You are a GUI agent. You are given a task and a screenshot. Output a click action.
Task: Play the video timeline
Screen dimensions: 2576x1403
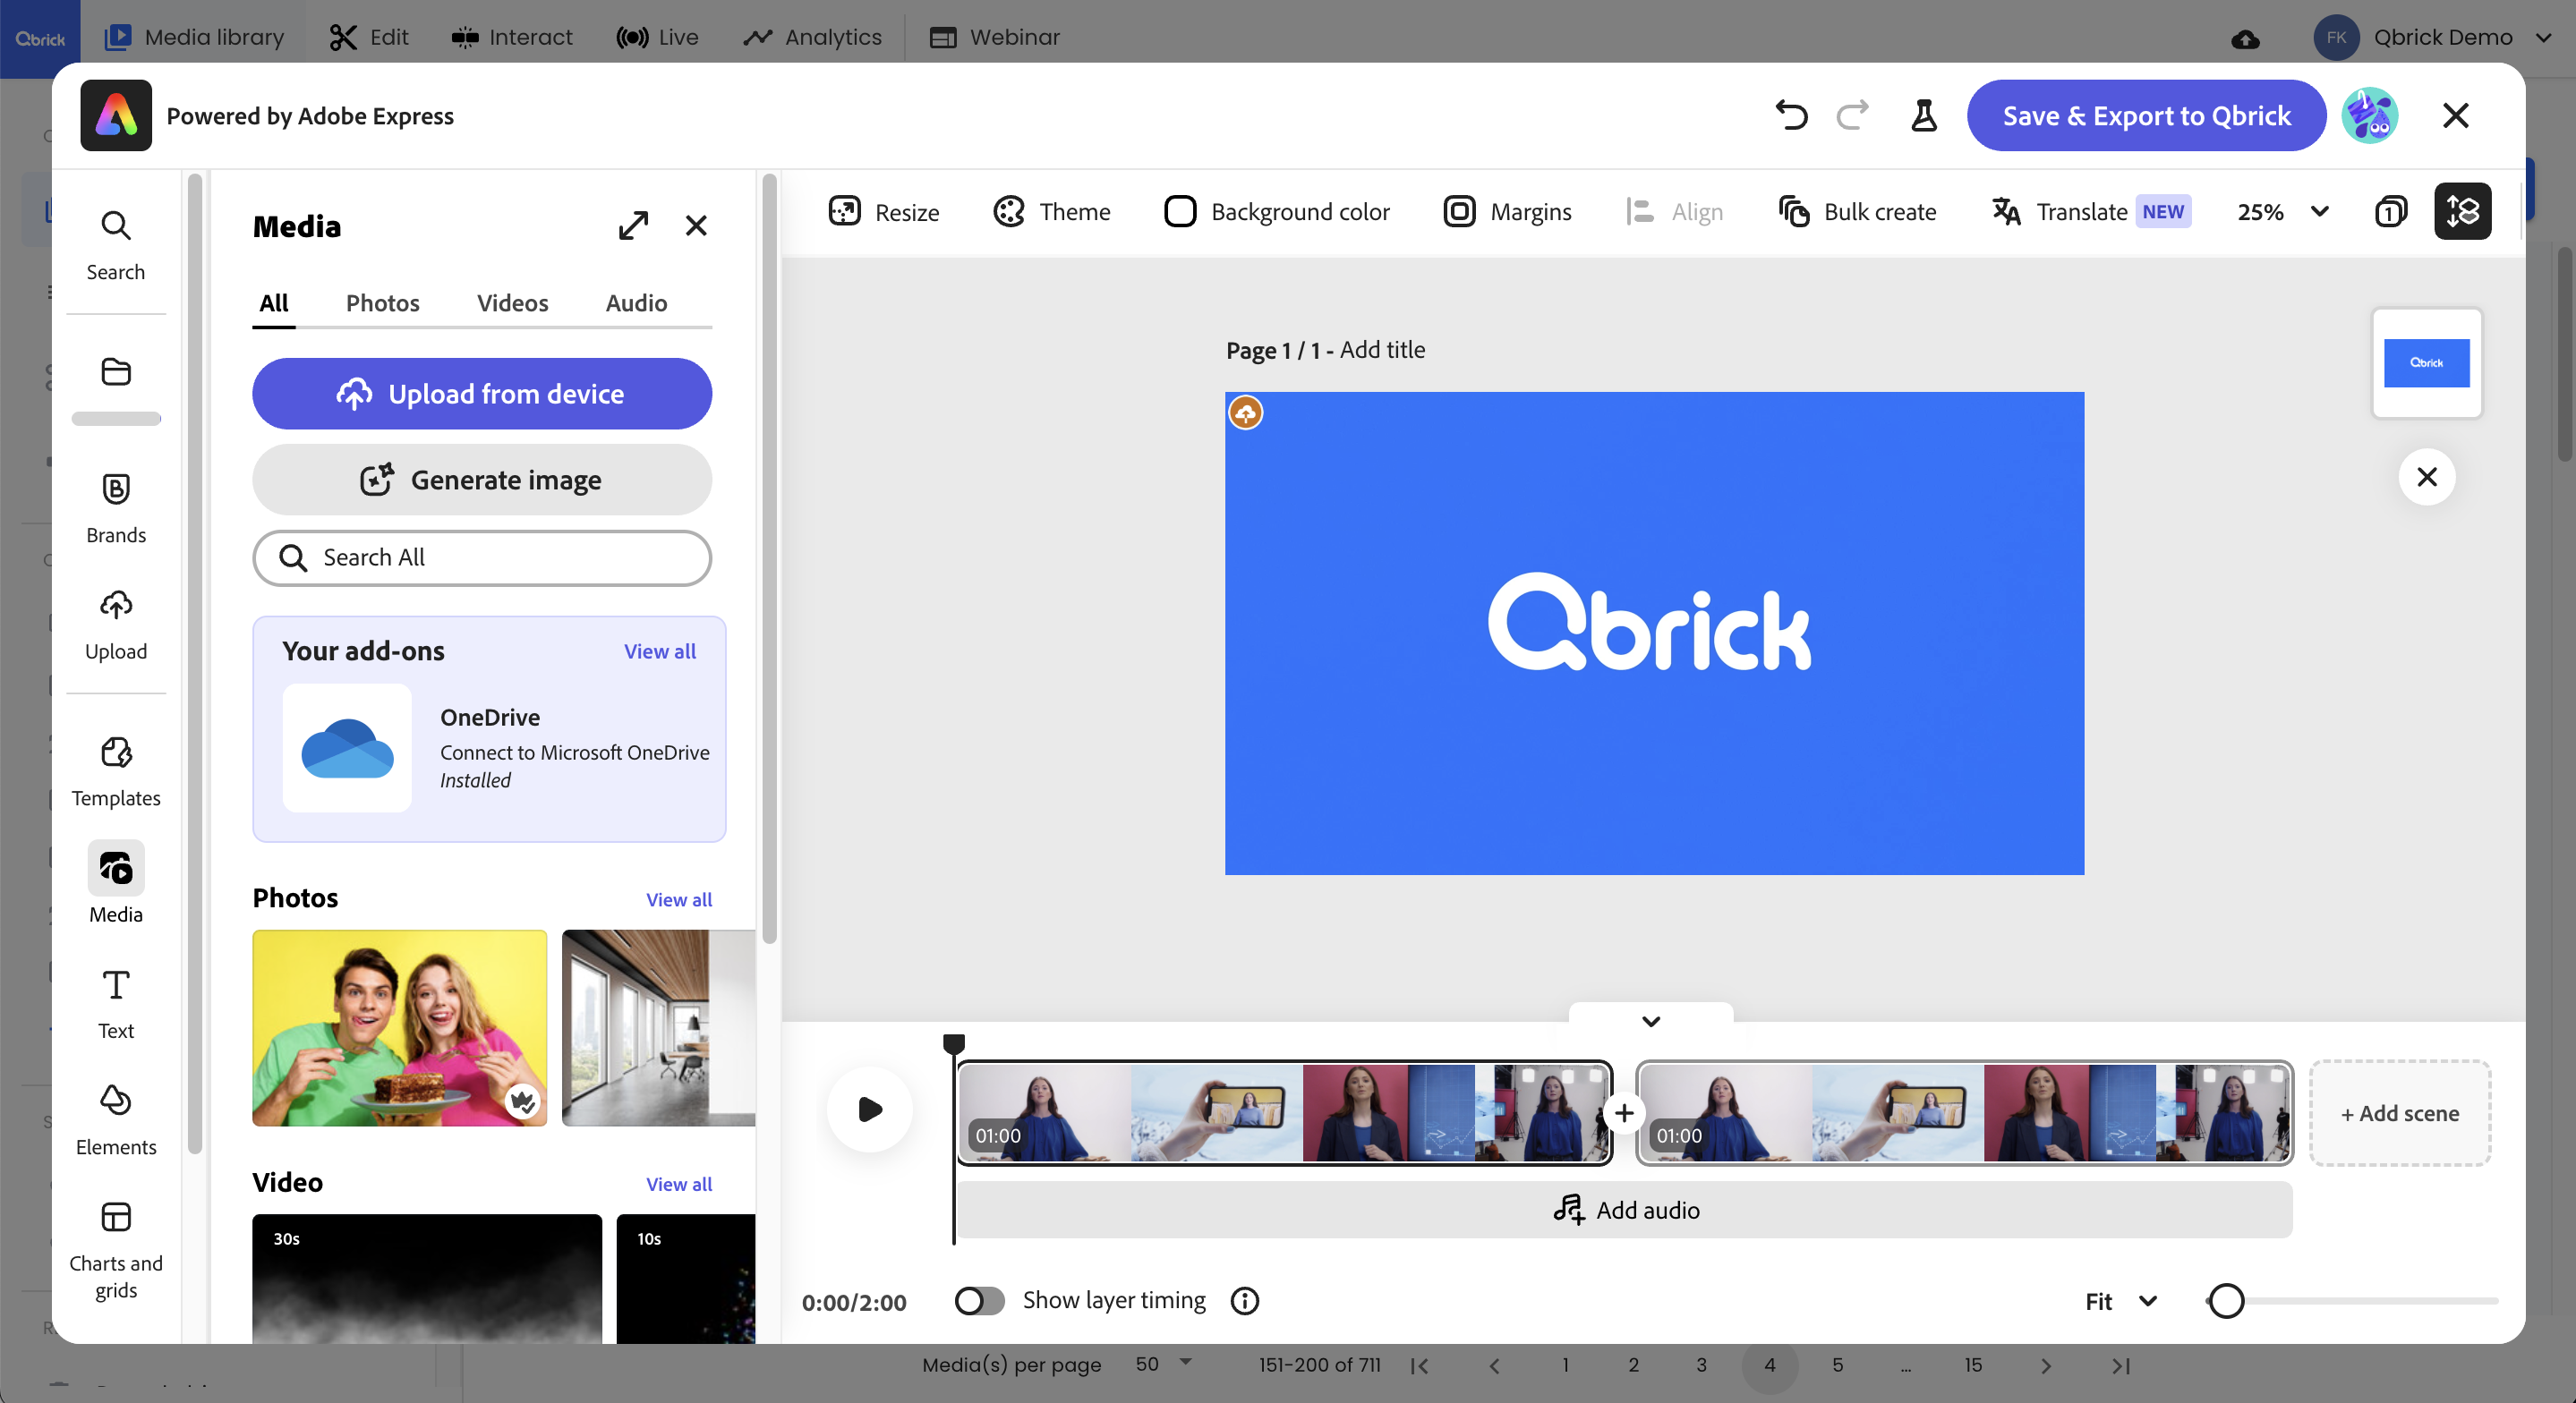pos(870,1109)
